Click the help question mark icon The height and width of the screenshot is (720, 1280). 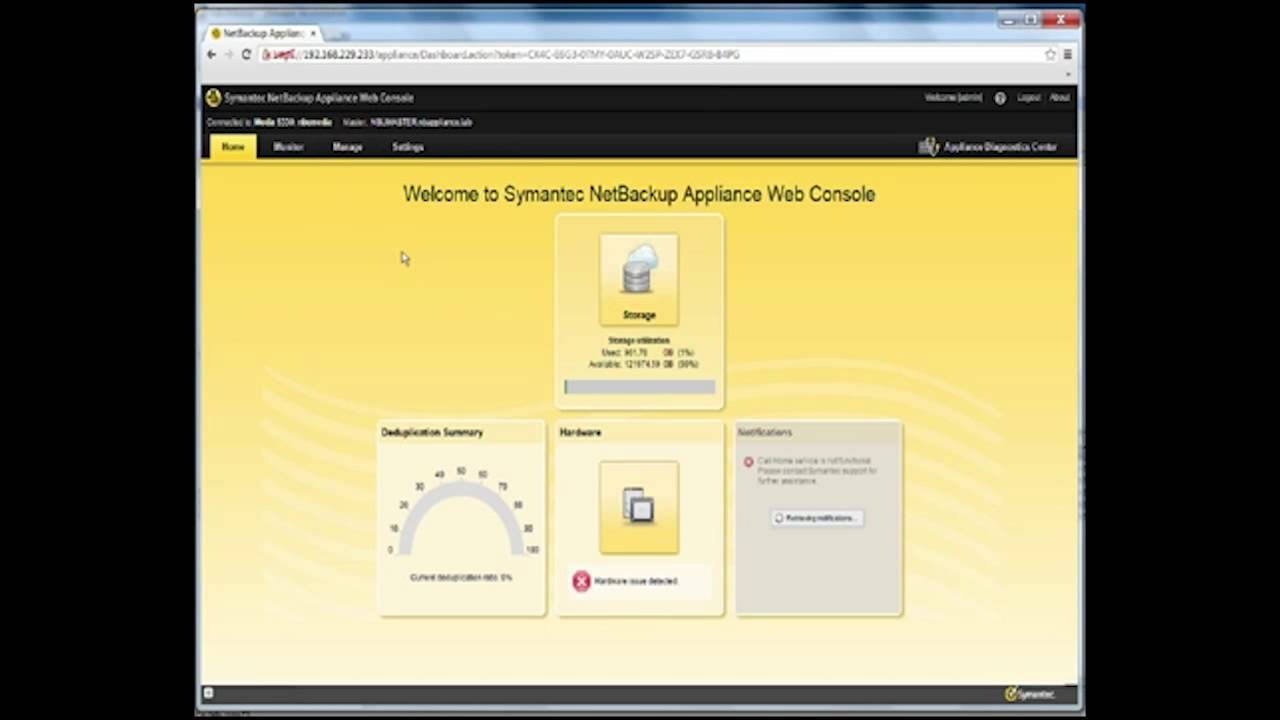[x=1000, y=98]
